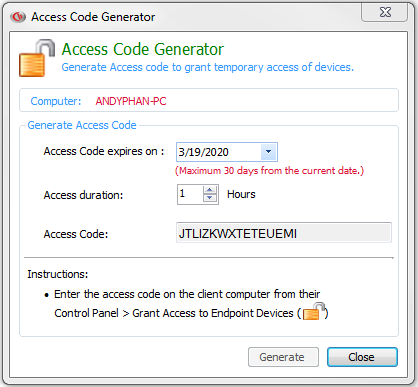The image size is (418, 387).
Task: Decrease access duration with down arrow
Action: click(209, 198)
